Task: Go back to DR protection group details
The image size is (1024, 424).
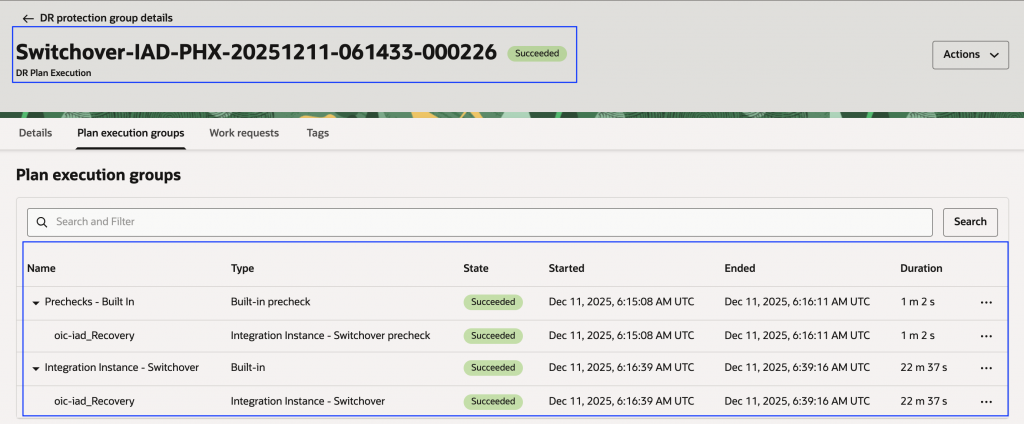Action: [x=106, y=18]
